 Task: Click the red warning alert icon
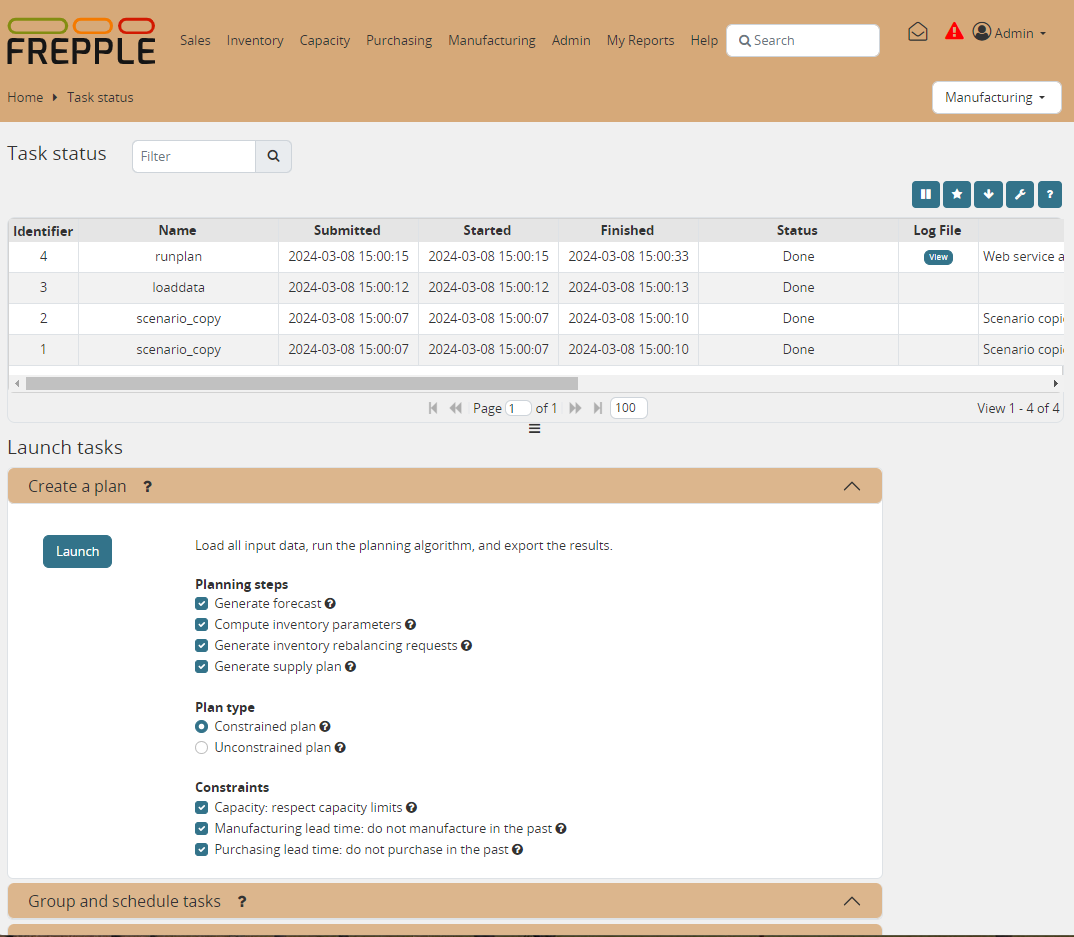954,32
